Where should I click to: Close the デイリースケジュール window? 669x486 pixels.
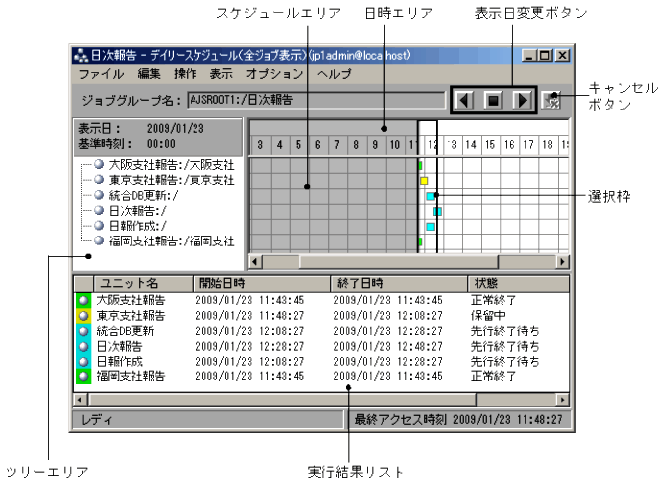(x=563, y=56)
